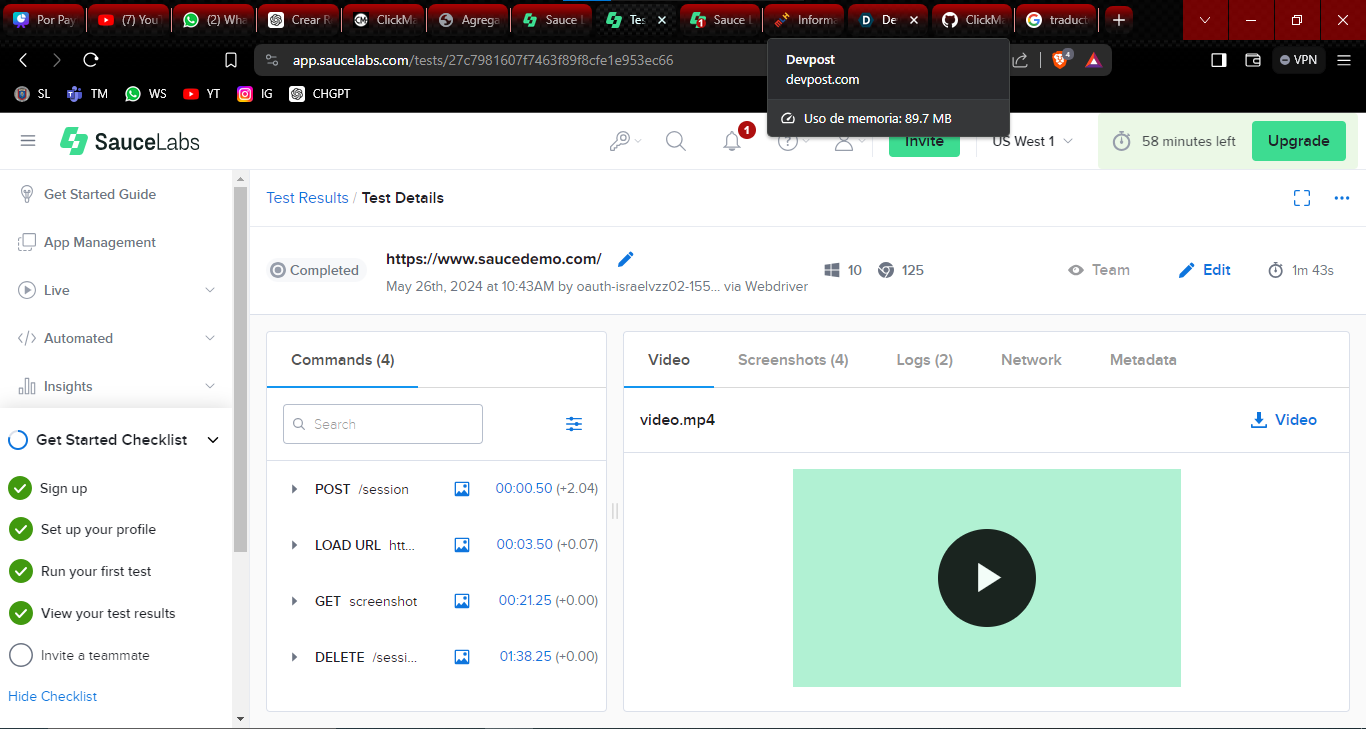Go back to Test Results breadcrumb

click(x=307, y=198)
